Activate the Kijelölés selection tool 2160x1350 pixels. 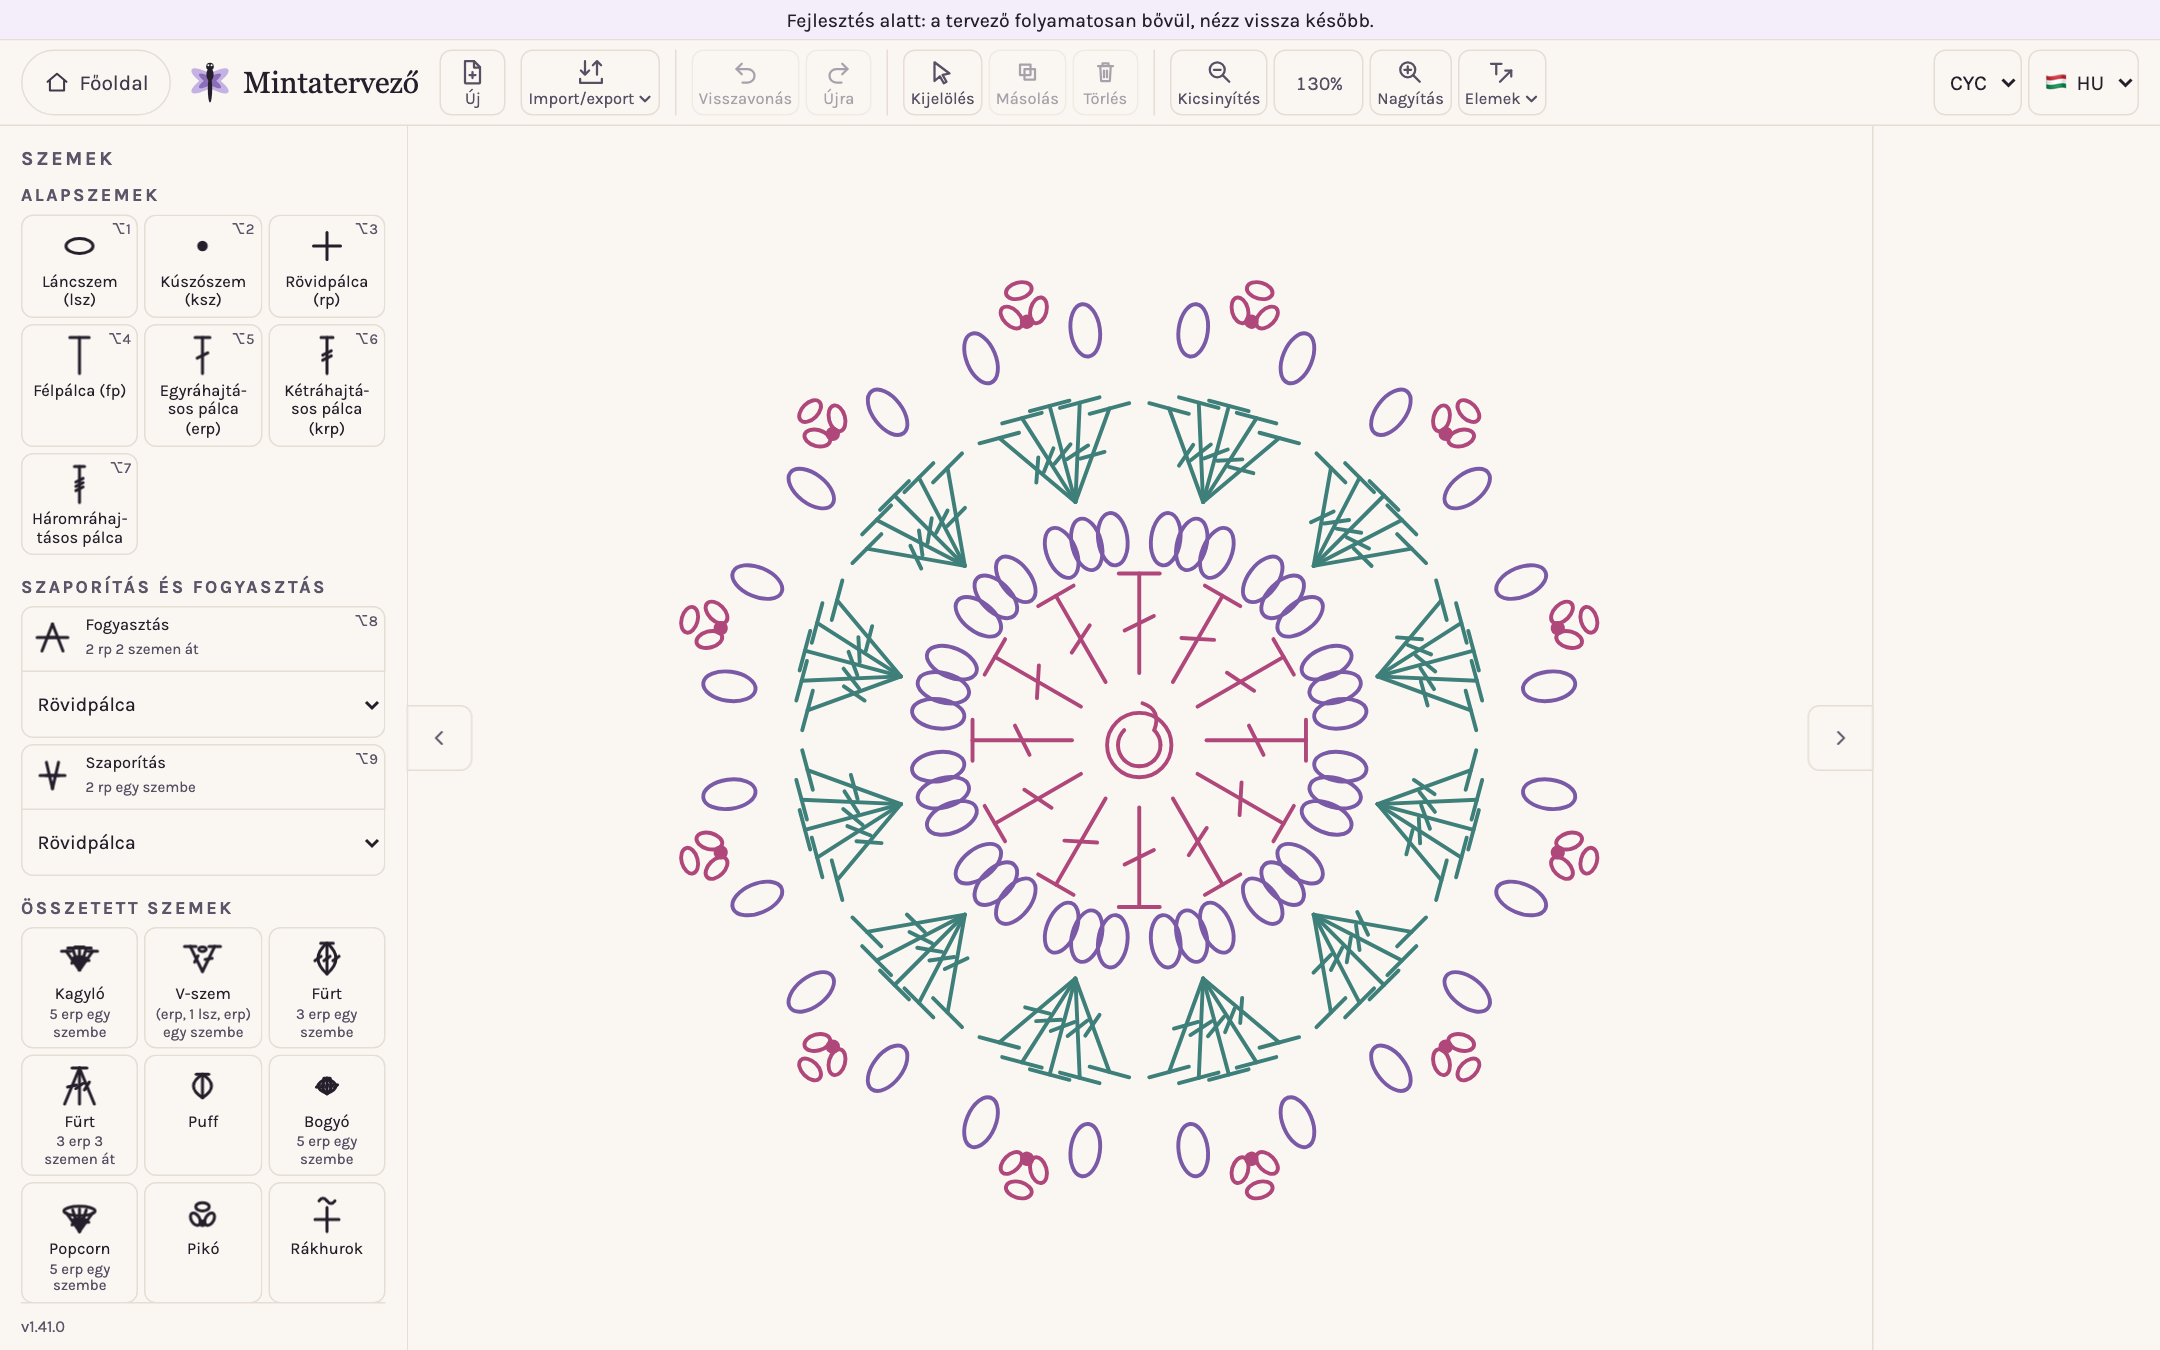pos(942,83)
